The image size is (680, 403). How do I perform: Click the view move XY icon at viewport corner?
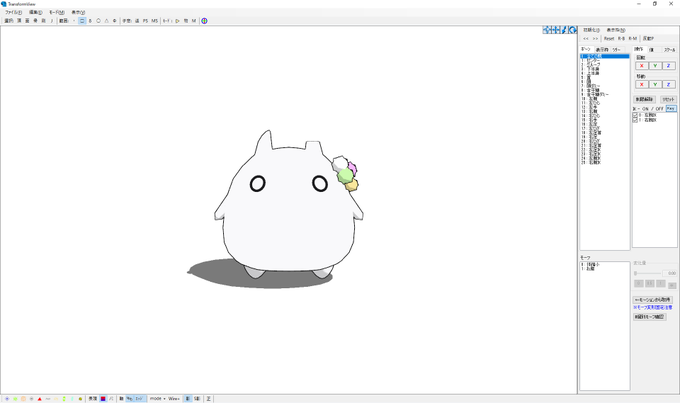tap(546, 29)
